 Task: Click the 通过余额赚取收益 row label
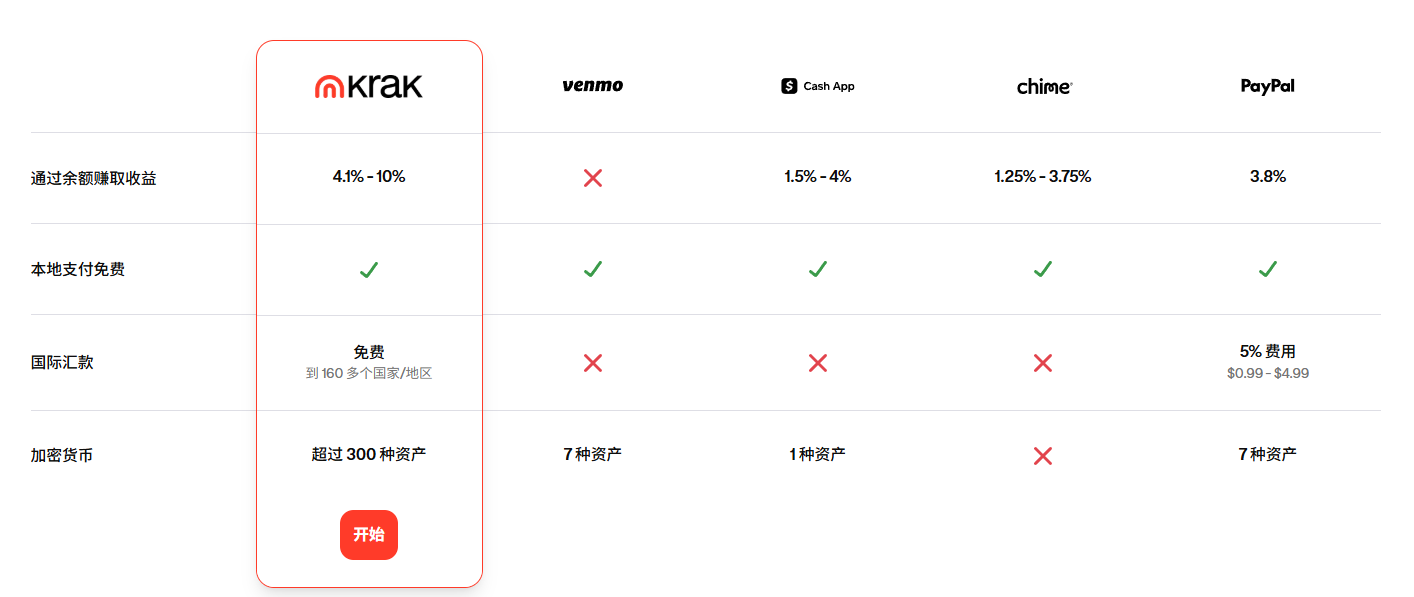click(93, 179)
